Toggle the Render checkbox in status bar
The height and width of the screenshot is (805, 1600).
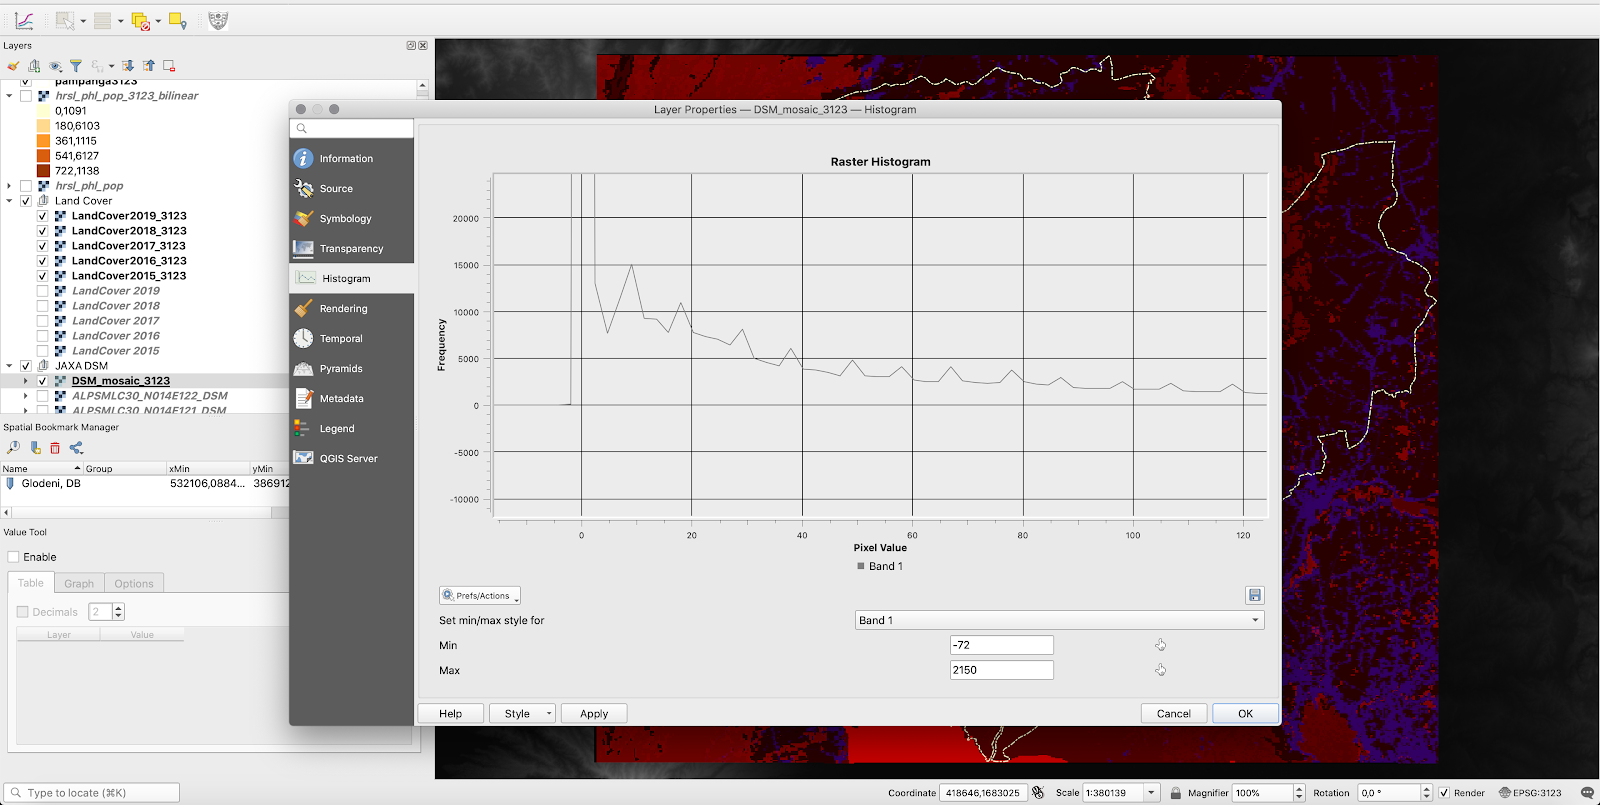click(x=1443, y=793)
